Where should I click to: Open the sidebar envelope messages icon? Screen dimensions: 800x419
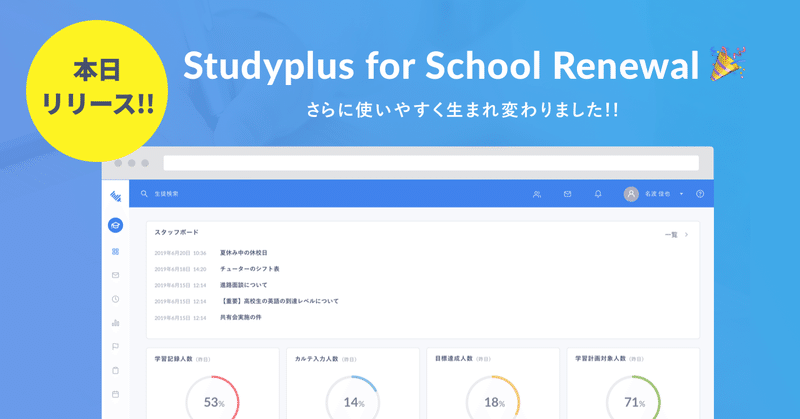click(115, 275)
